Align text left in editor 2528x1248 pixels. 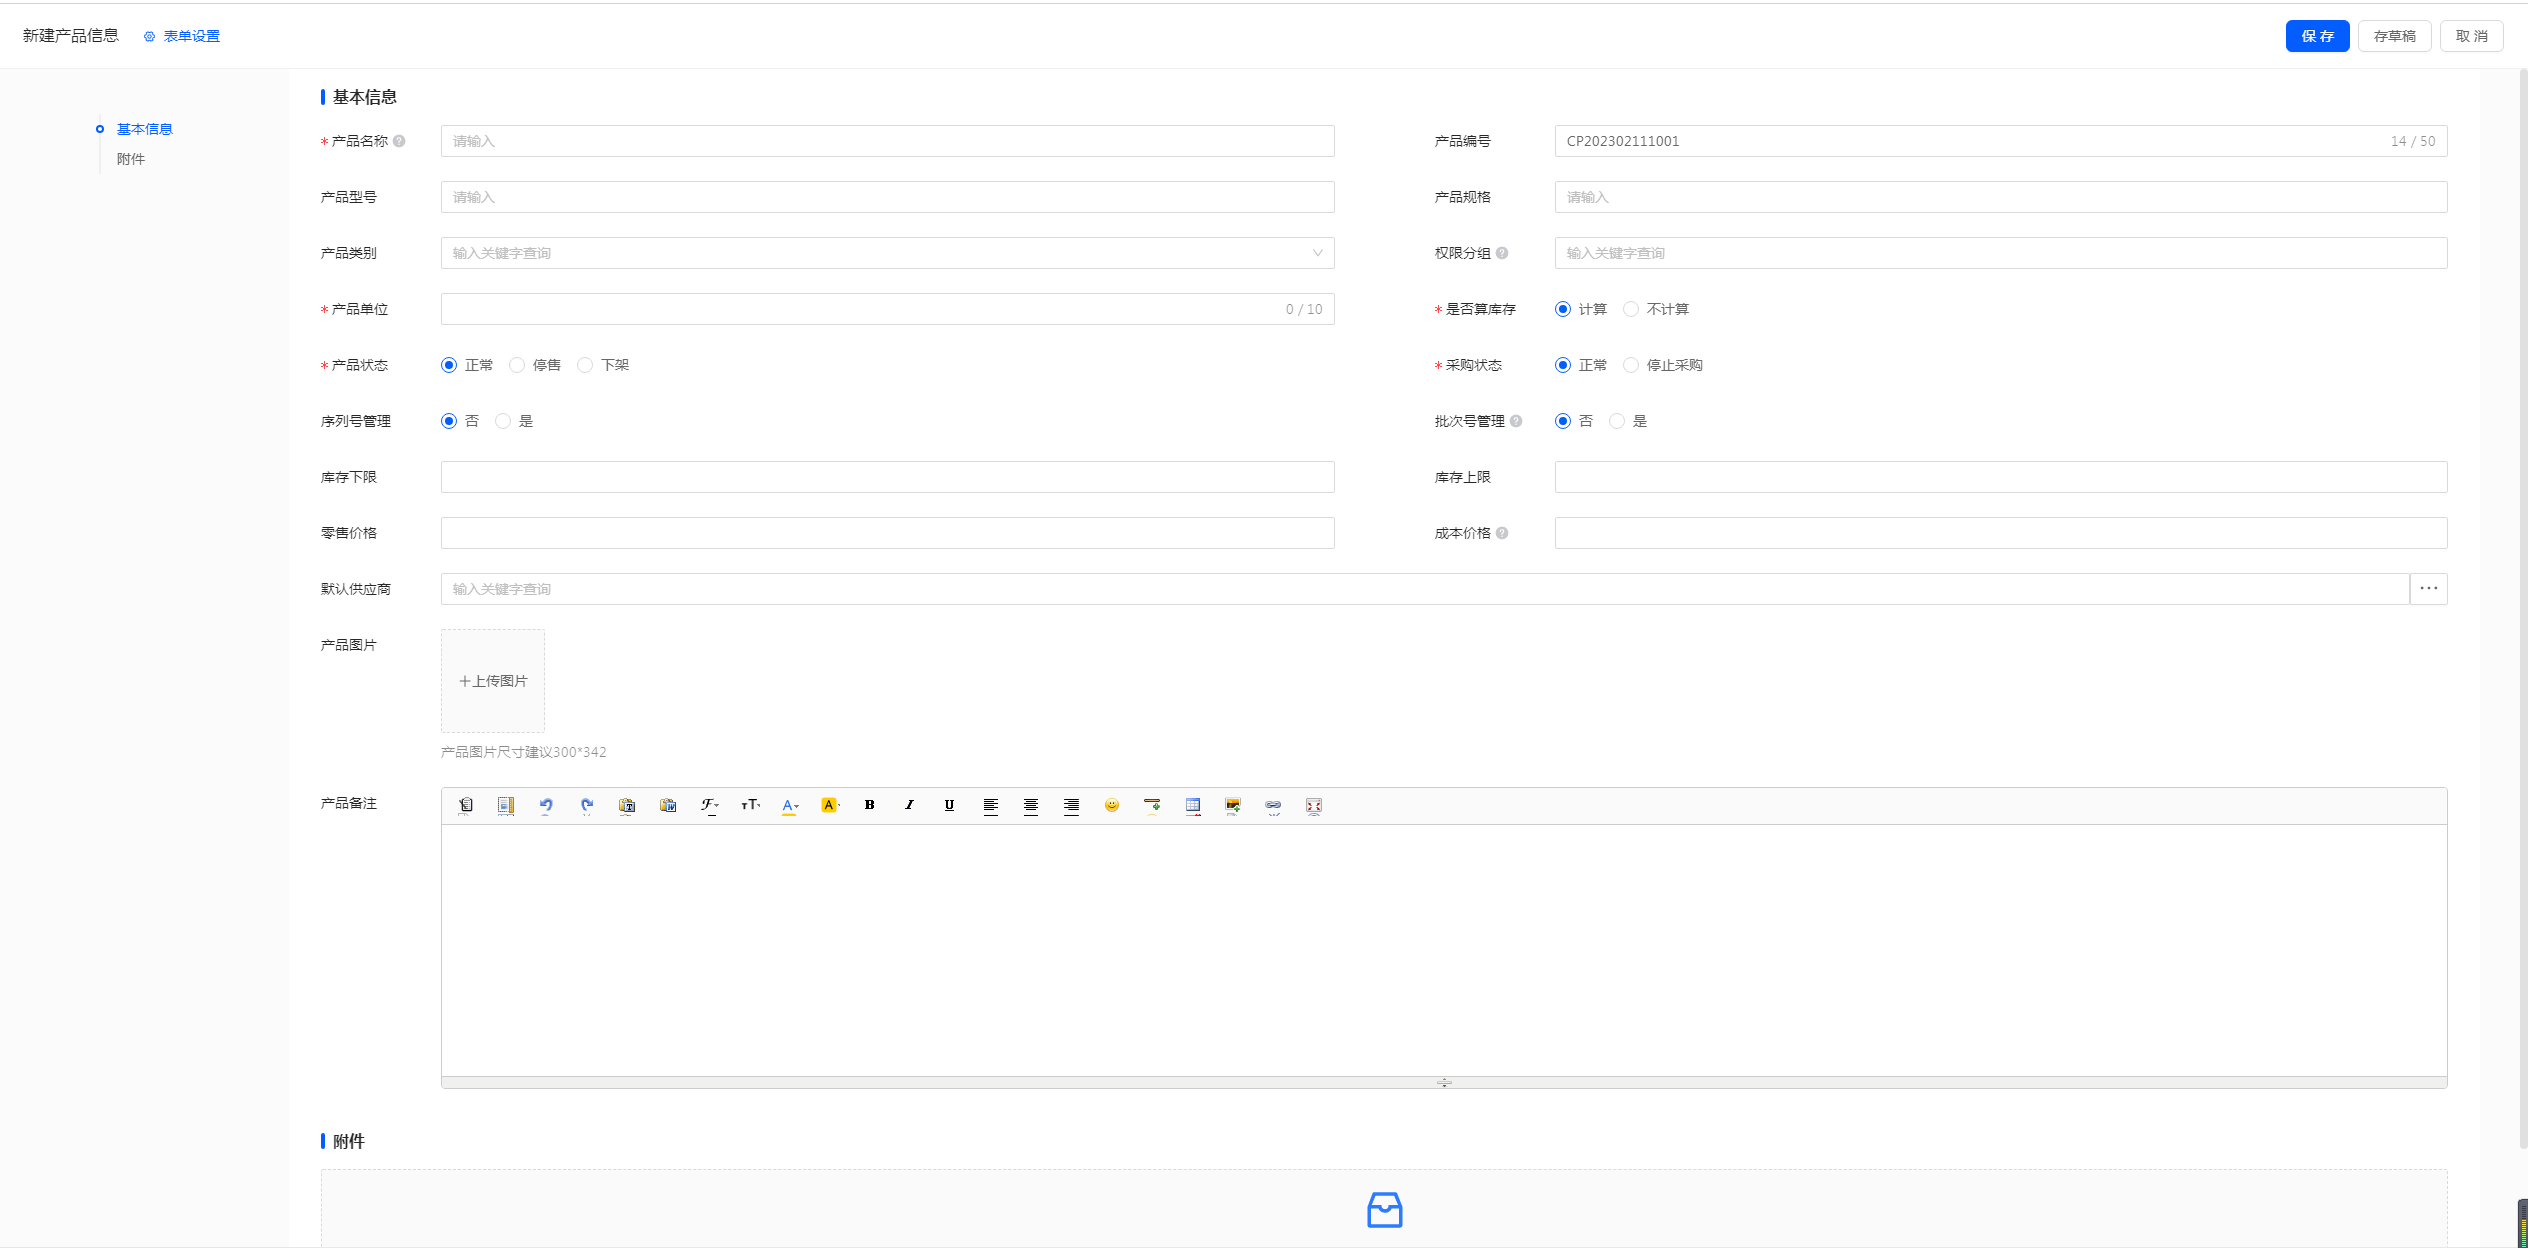click(x=990, y=805)
